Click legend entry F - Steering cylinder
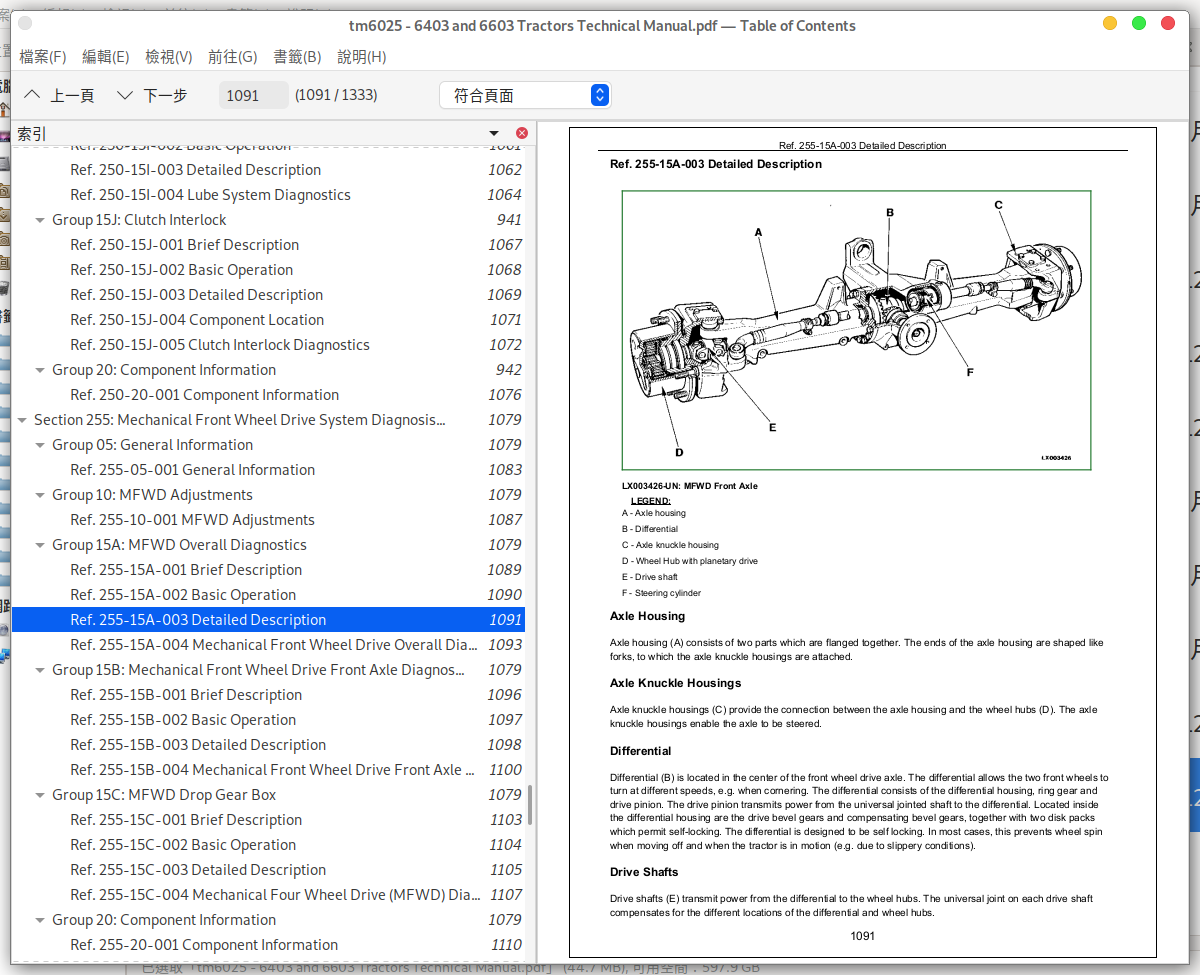The height and width of the screenshot is (975, 1200). pos(661,593)
